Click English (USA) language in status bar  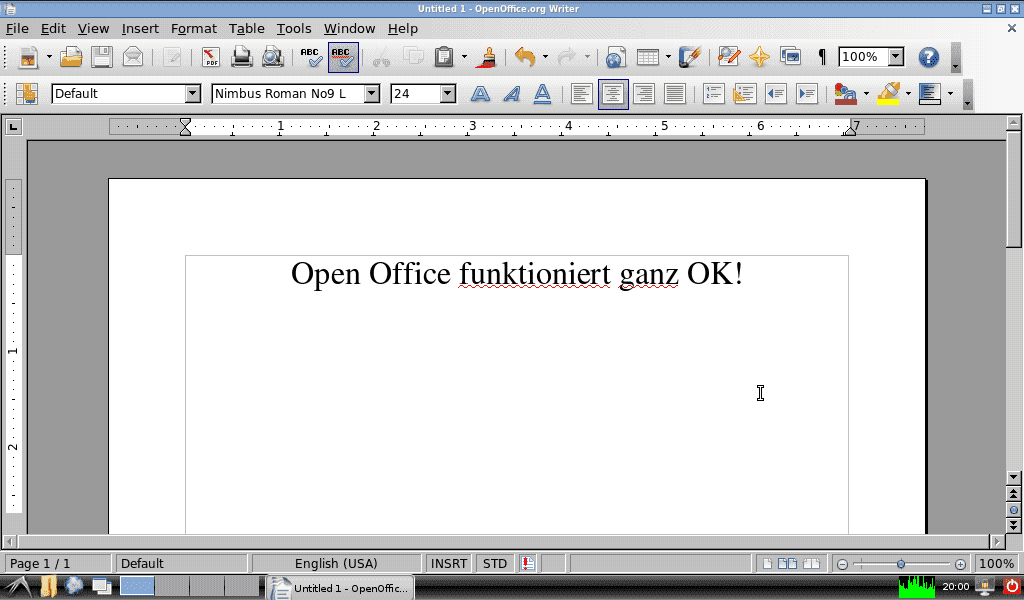click(x=336, y=563)
